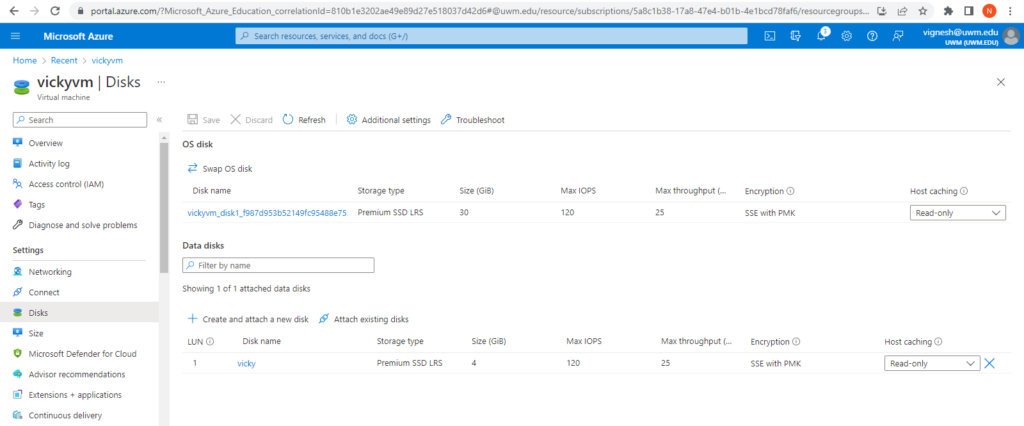Click the Save toolbar button
1024x426 pixels.
click(204, 120)
